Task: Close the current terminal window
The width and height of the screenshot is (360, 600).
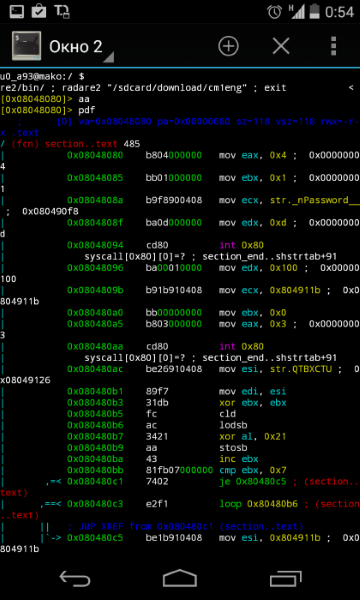Action: pos(281,46)
